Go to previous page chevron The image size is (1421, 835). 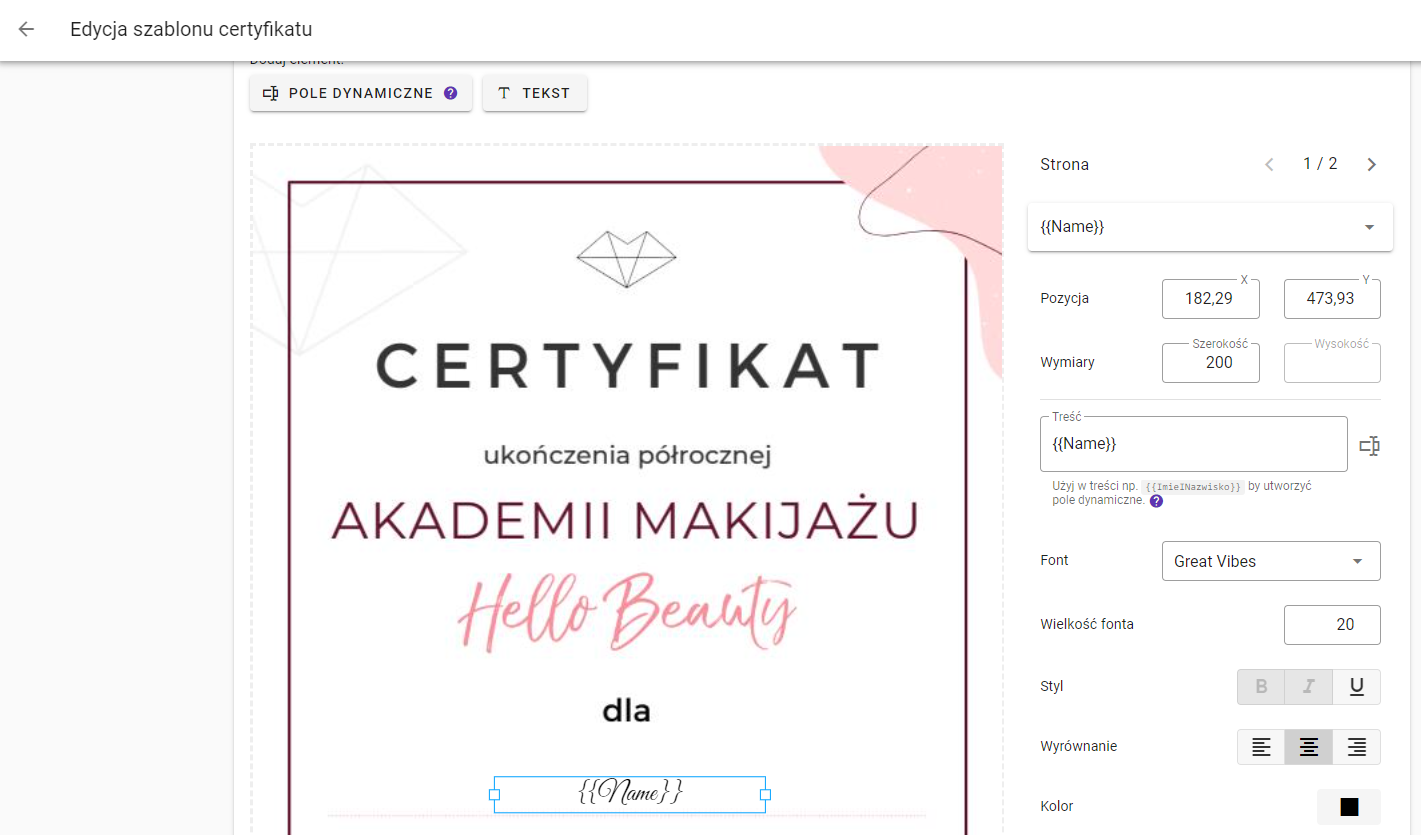pos(1269,165)
